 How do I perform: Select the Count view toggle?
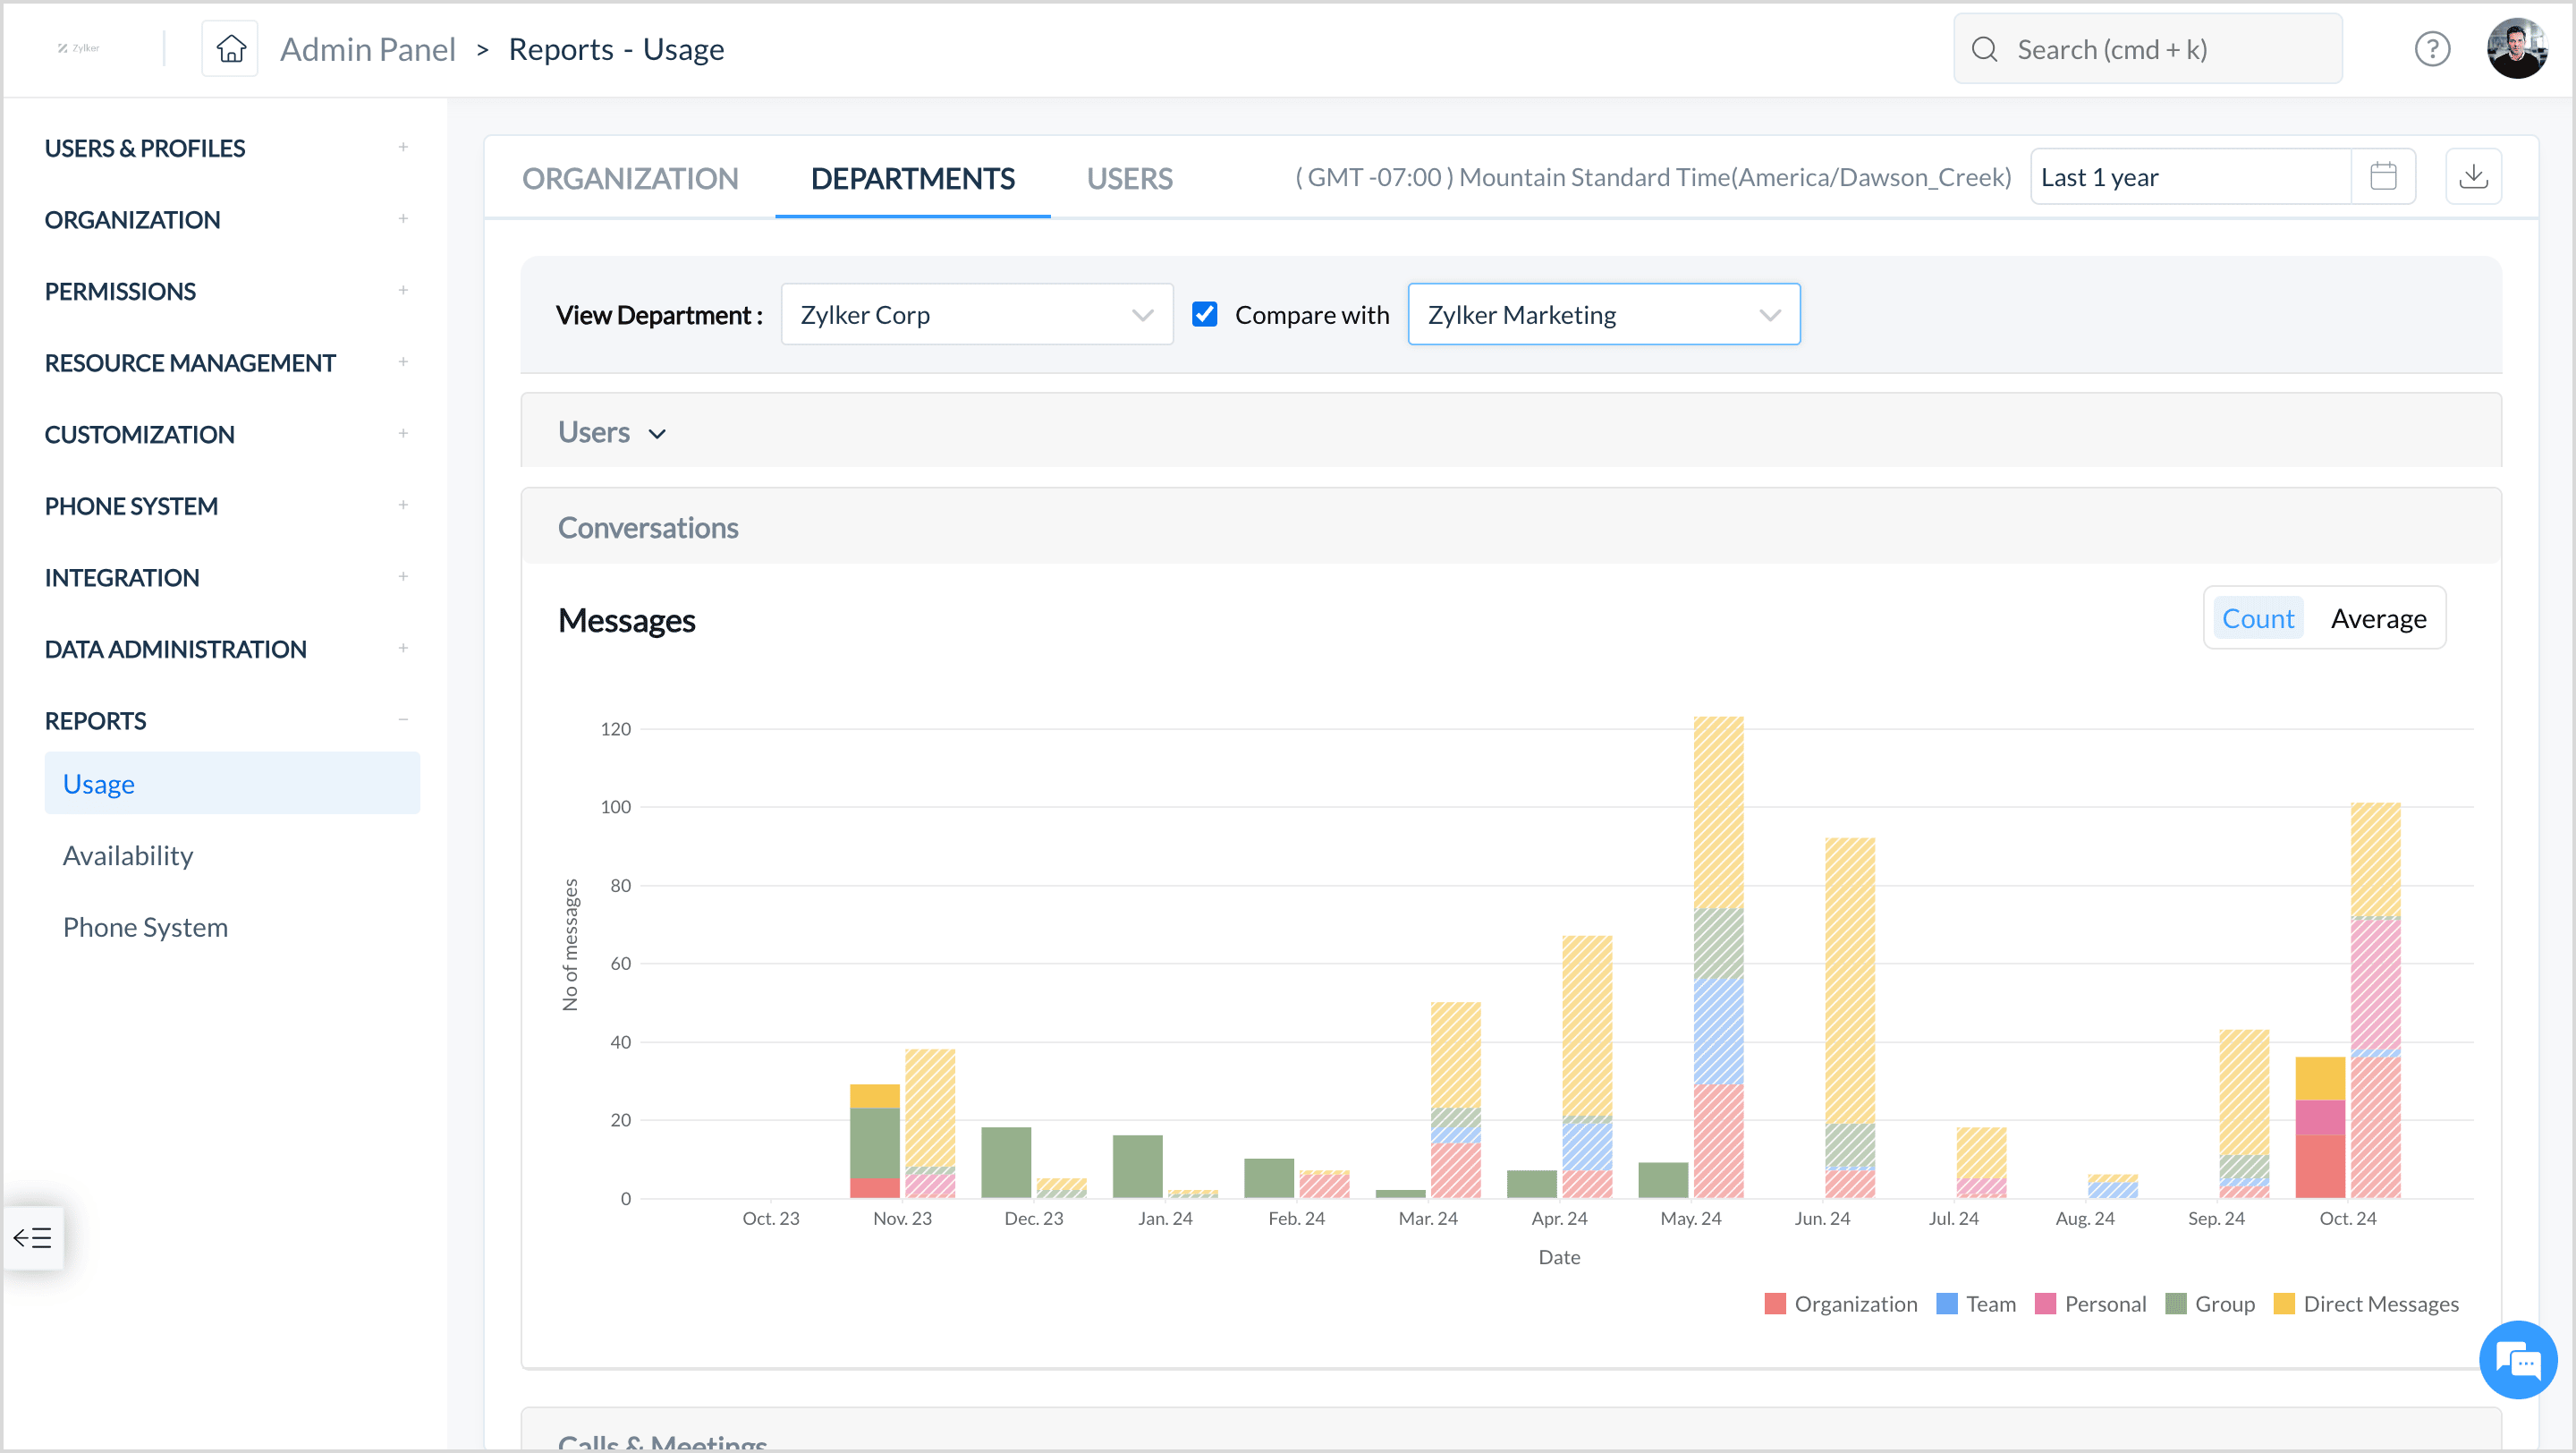(2257, 619)
